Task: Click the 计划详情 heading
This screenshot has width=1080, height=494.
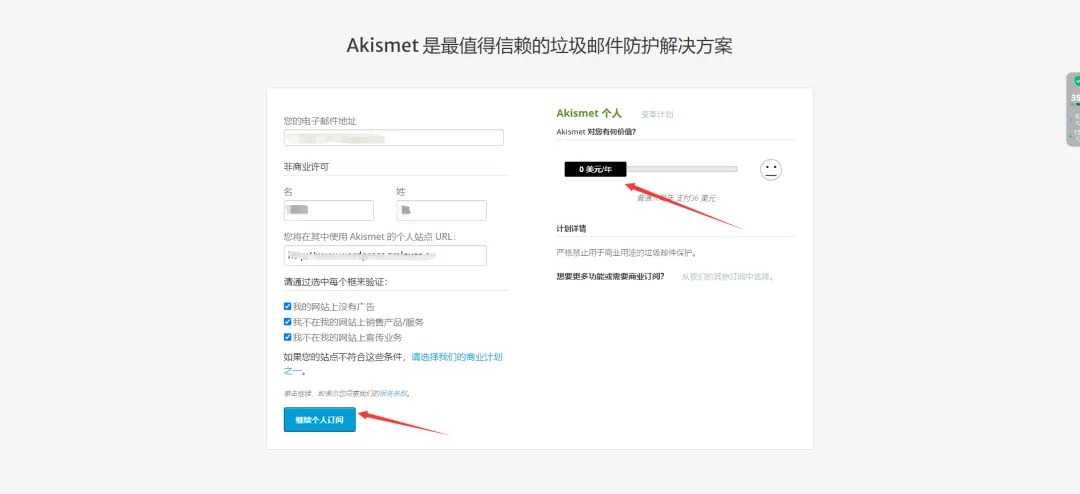Action: point(571,228)
